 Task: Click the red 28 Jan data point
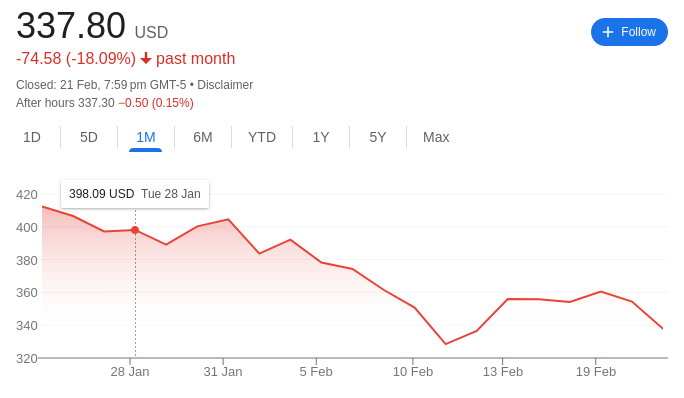135,230
